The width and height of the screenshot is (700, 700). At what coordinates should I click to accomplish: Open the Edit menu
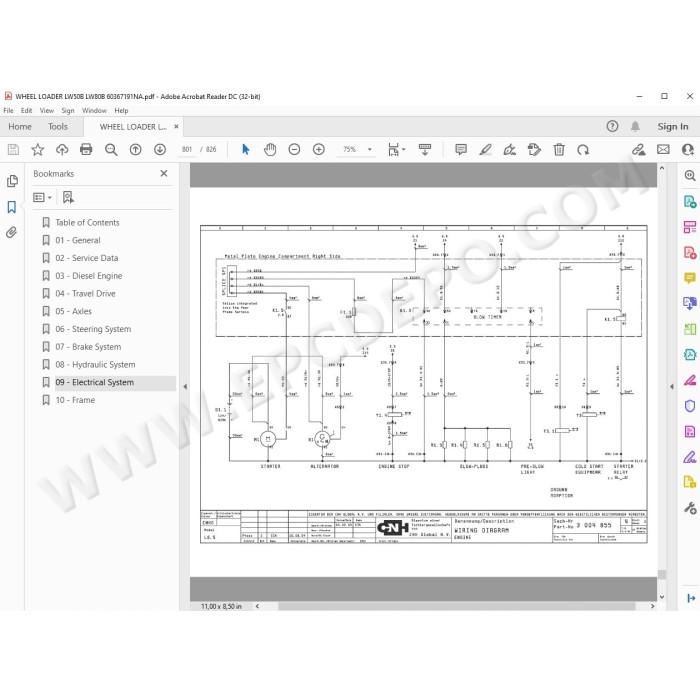(x=26, y=110)
